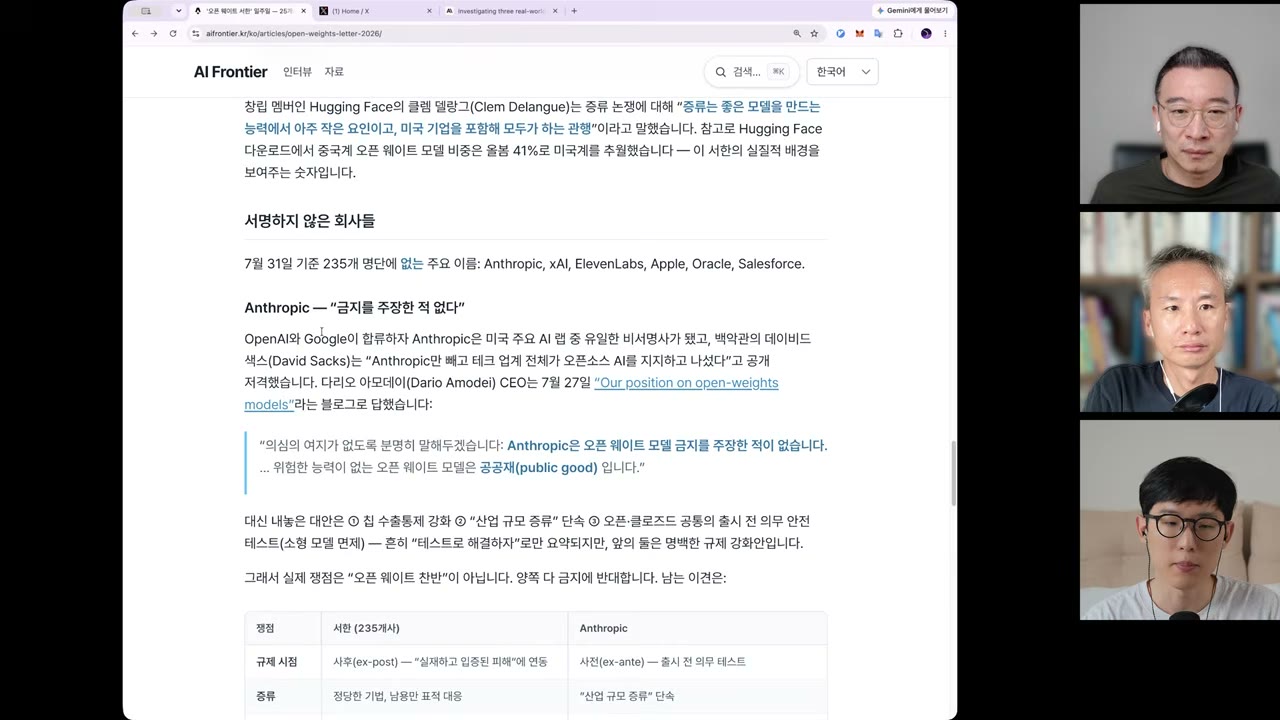Bookmark this page with the star
The image size is (1280, 720).
click(x=814, y=33)
